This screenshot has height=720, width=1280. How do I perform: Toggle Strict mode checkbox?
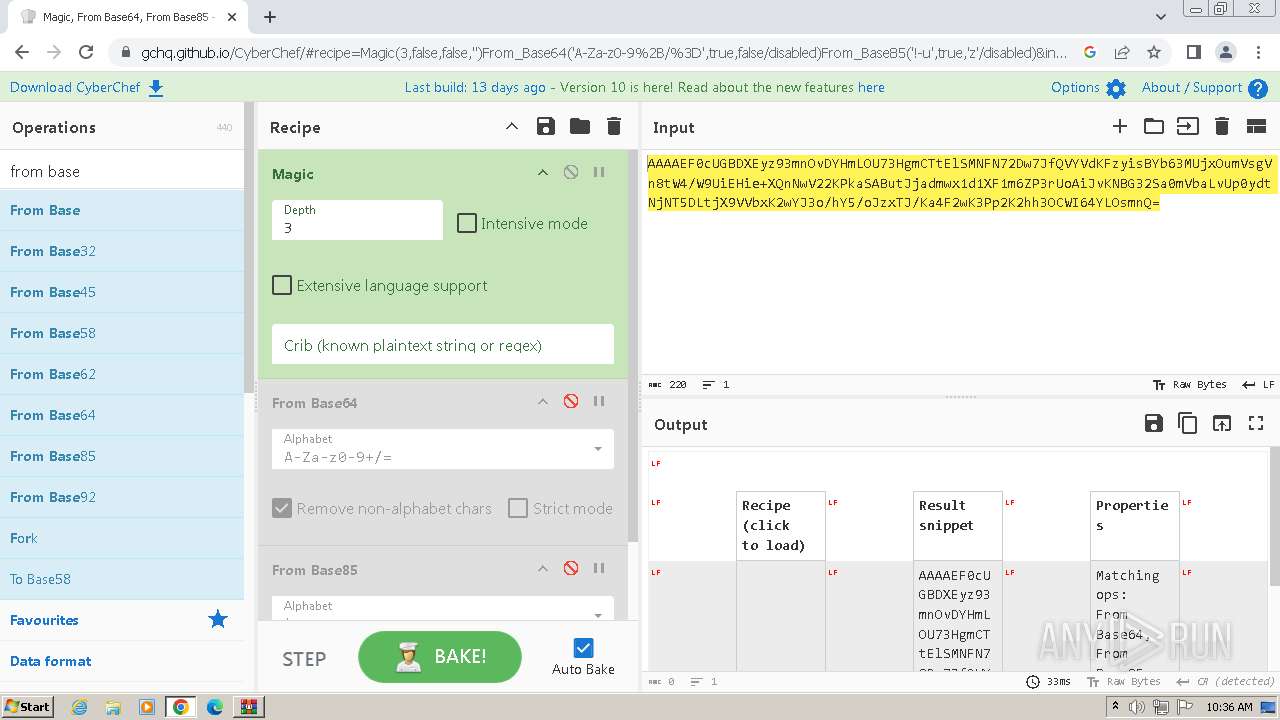tap(518, 508)
